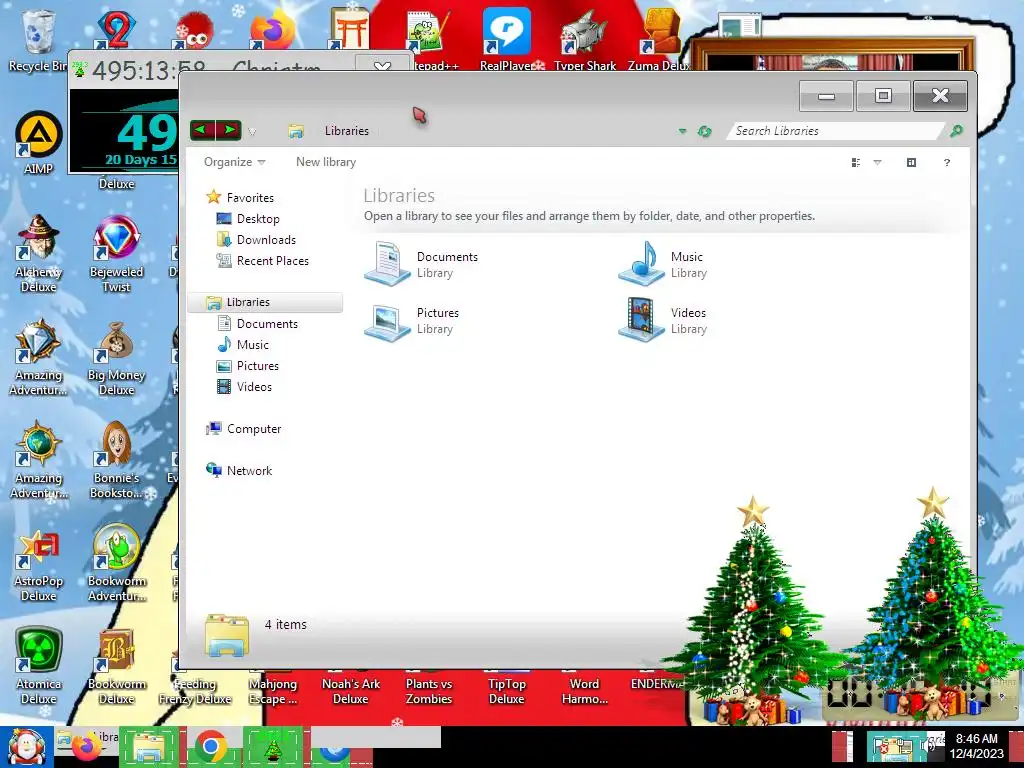Screen dimensions: 1024x768
Task: Open the Organize menu
Action: pos(234,162)
